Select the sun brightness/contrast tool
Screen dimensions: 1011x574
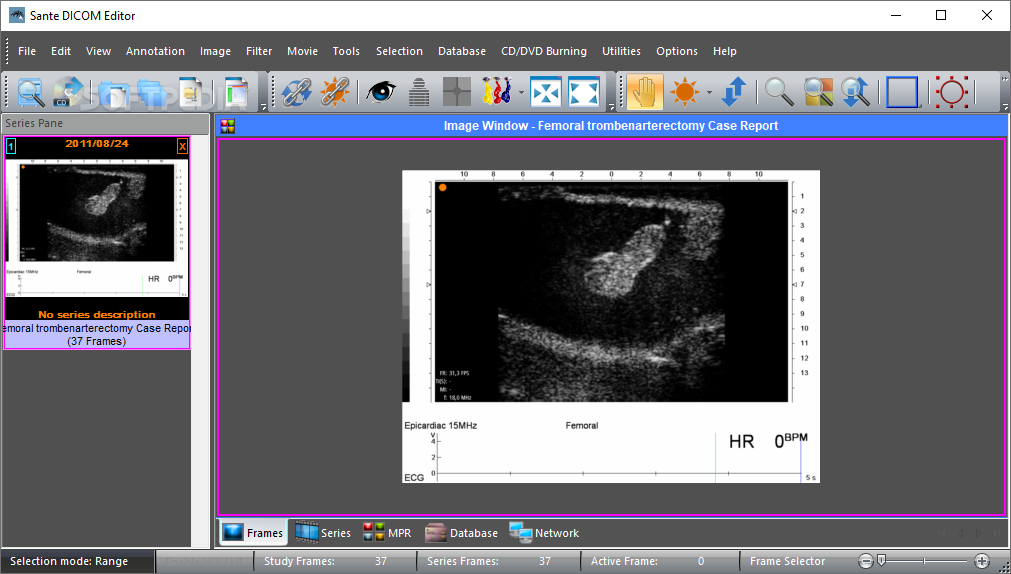pos(685,92)
